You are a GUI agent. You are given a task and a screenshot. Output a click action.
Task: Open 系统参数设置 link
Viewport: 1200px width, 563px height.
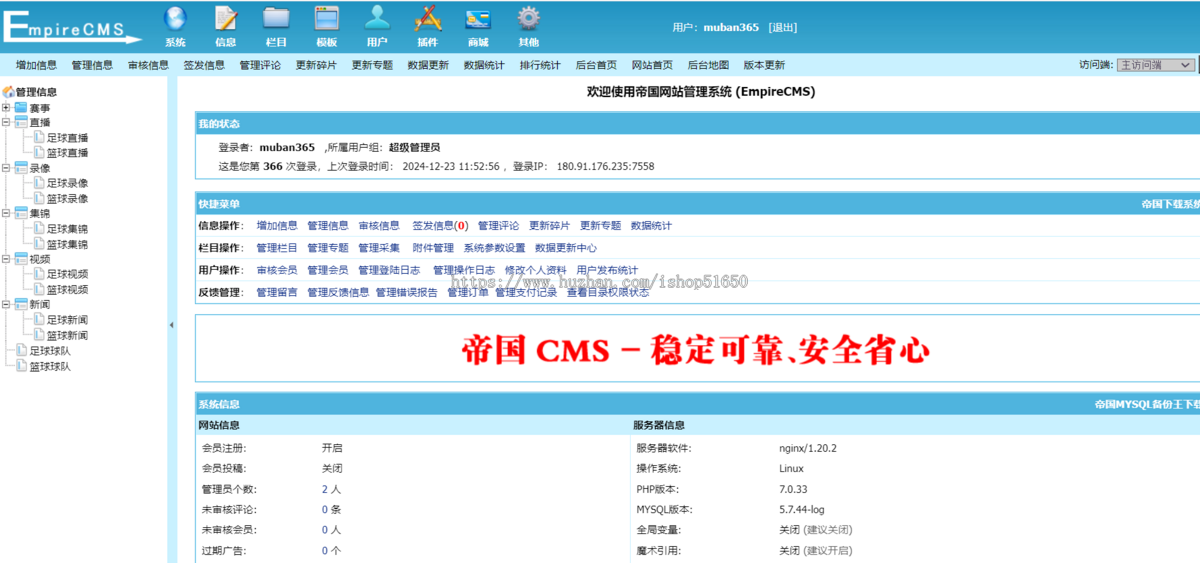point(494,248)
